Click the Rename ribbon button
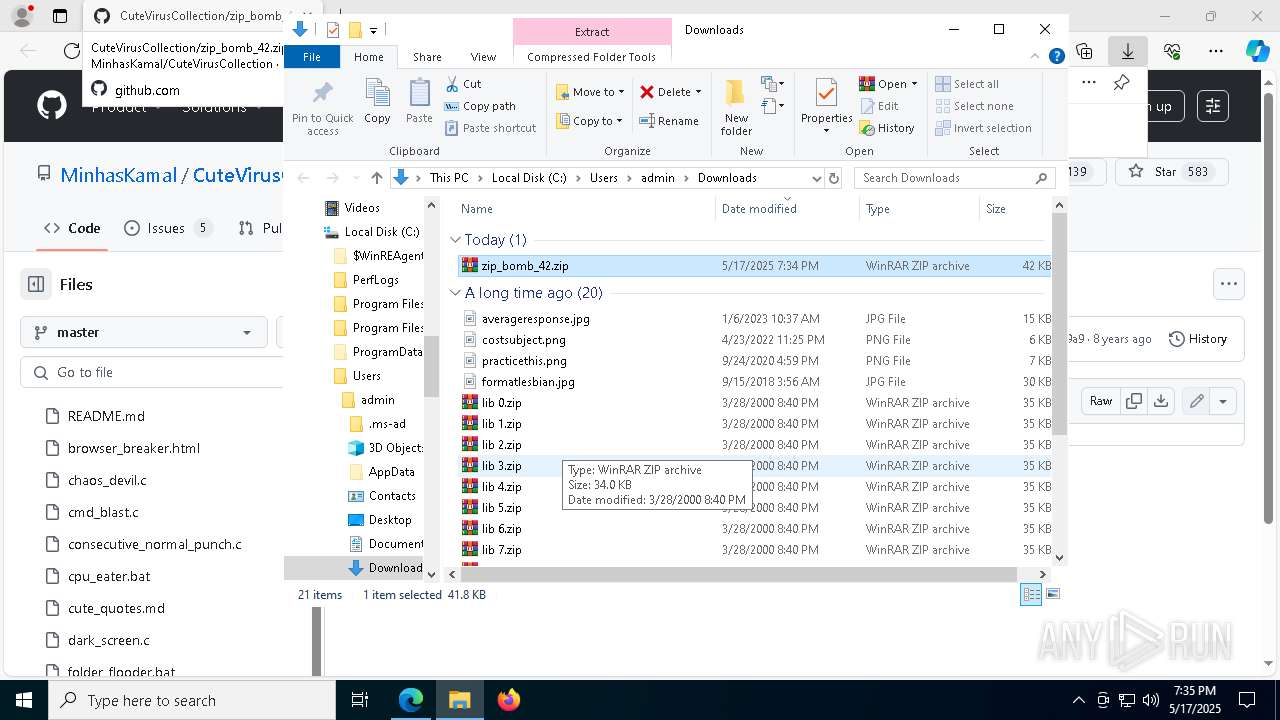 point(669,121)
